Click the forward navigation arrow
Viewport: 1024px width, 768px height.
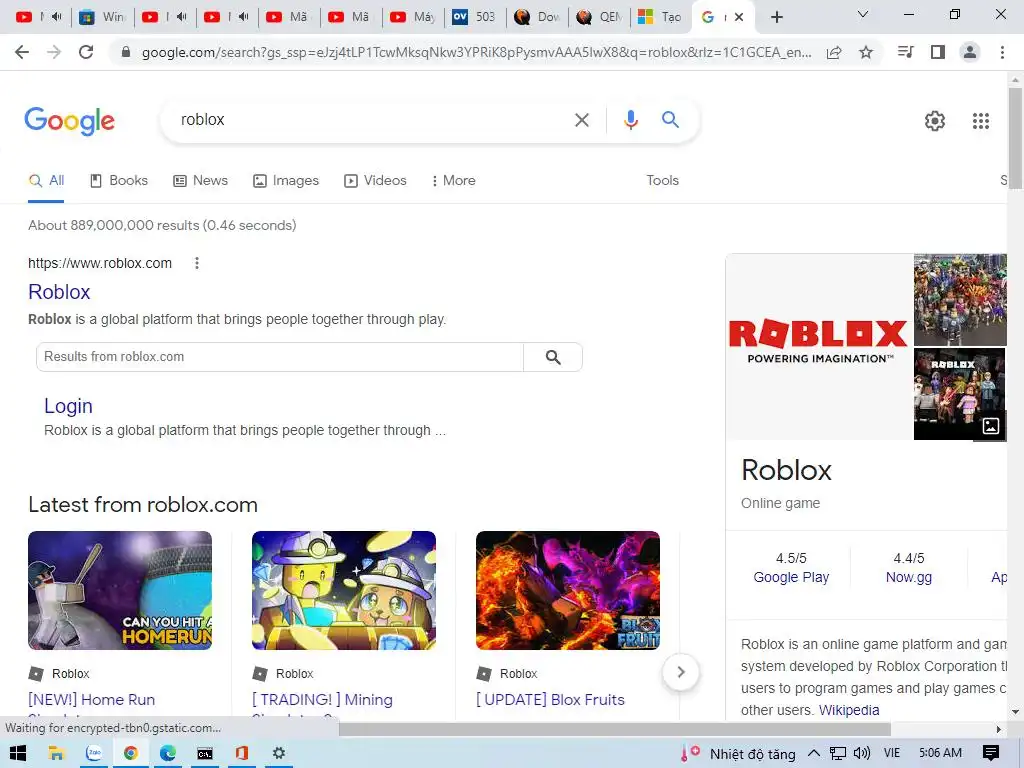(54, 52)
